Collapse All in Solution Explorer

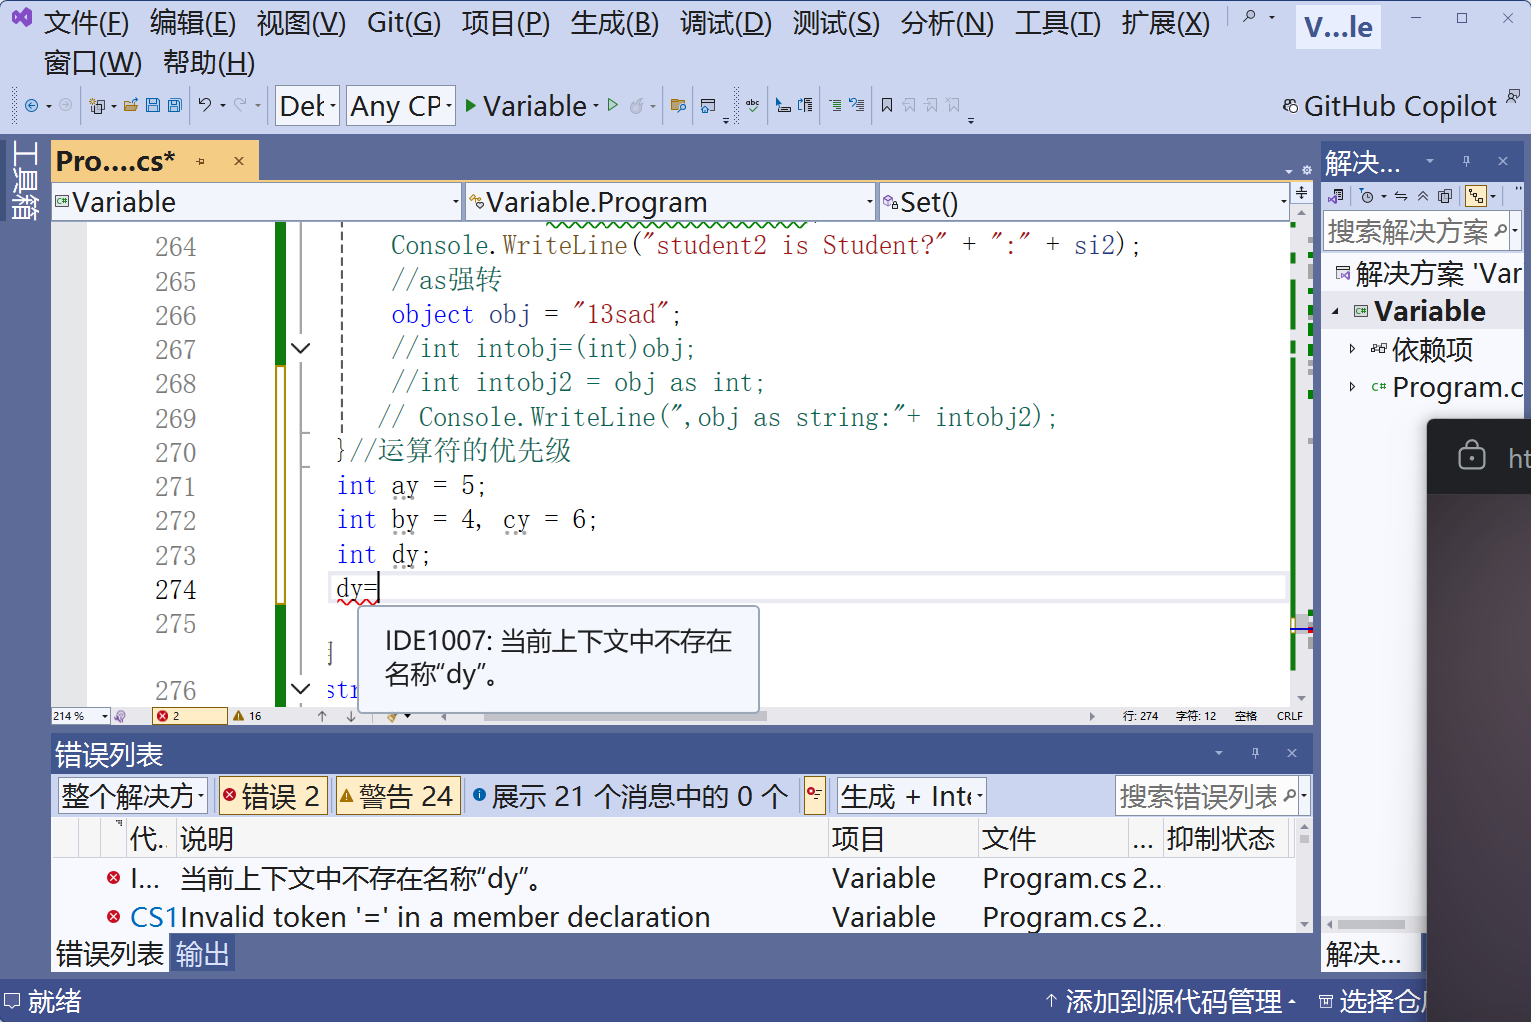click(1422, 196)
